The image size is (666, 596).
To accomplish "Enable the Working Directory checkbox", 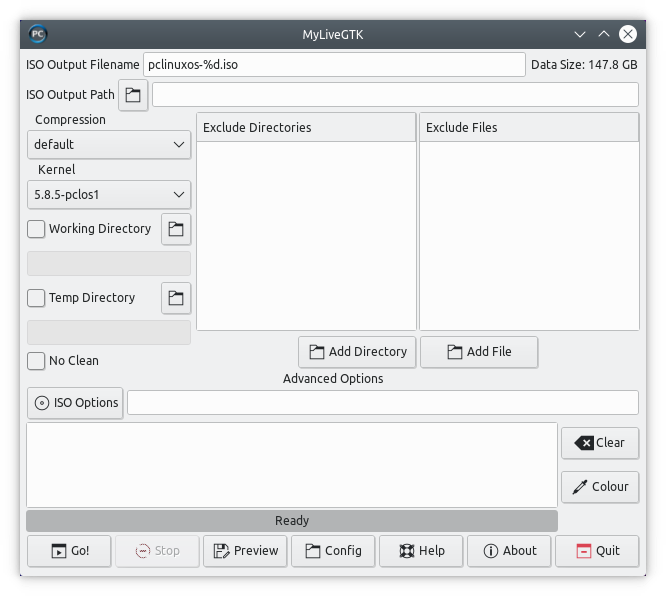I will point(36,229).
